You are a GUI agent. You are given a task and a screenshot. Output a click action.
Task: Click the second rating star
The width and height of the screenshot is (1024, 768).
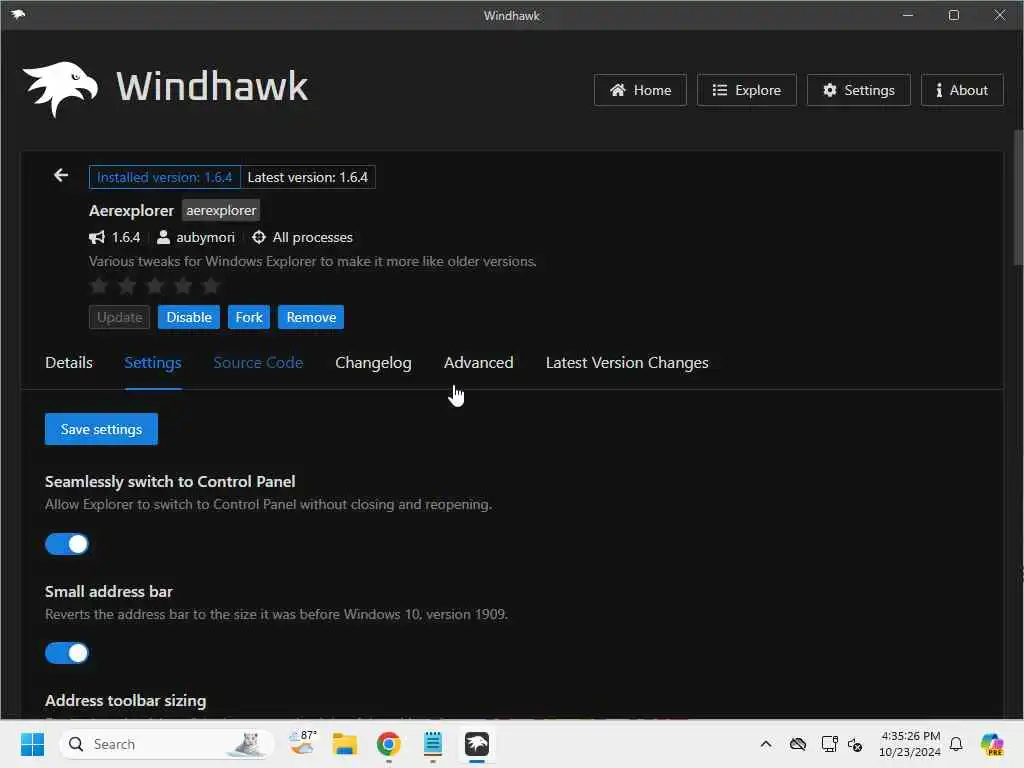(x=127, y=285)
